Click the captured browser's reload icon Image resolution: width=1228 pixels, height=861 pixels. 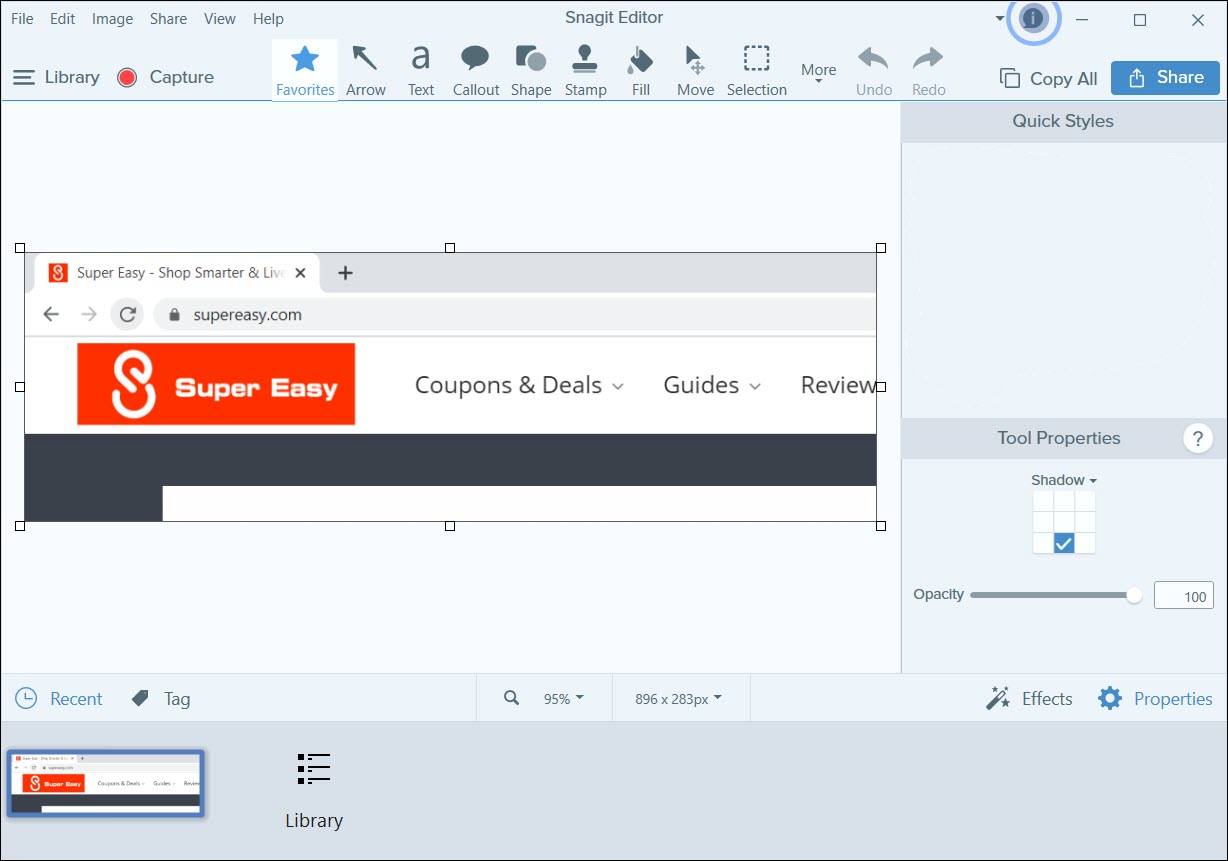(127, 314)
